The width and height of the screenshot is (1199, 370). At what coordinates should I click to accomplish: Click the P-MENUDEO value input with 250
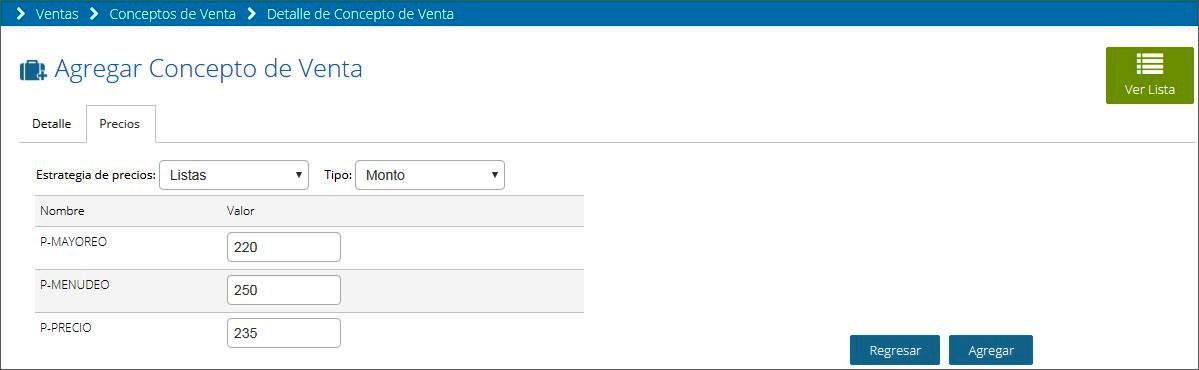pyautogui.click(x=284, y=290)
